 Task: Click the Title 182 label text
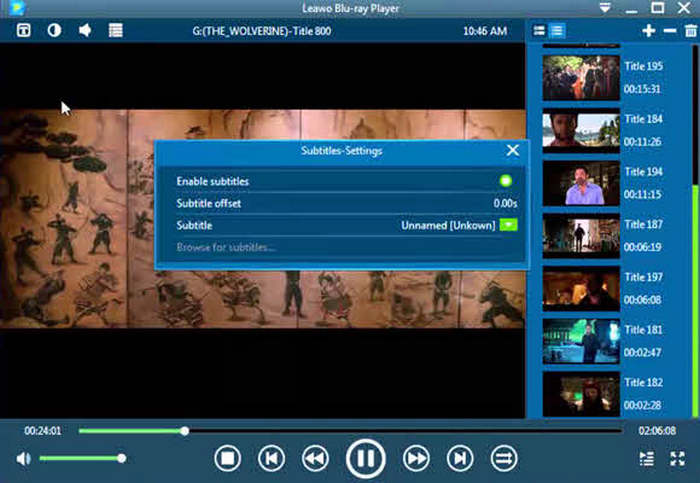pos(644,382)
